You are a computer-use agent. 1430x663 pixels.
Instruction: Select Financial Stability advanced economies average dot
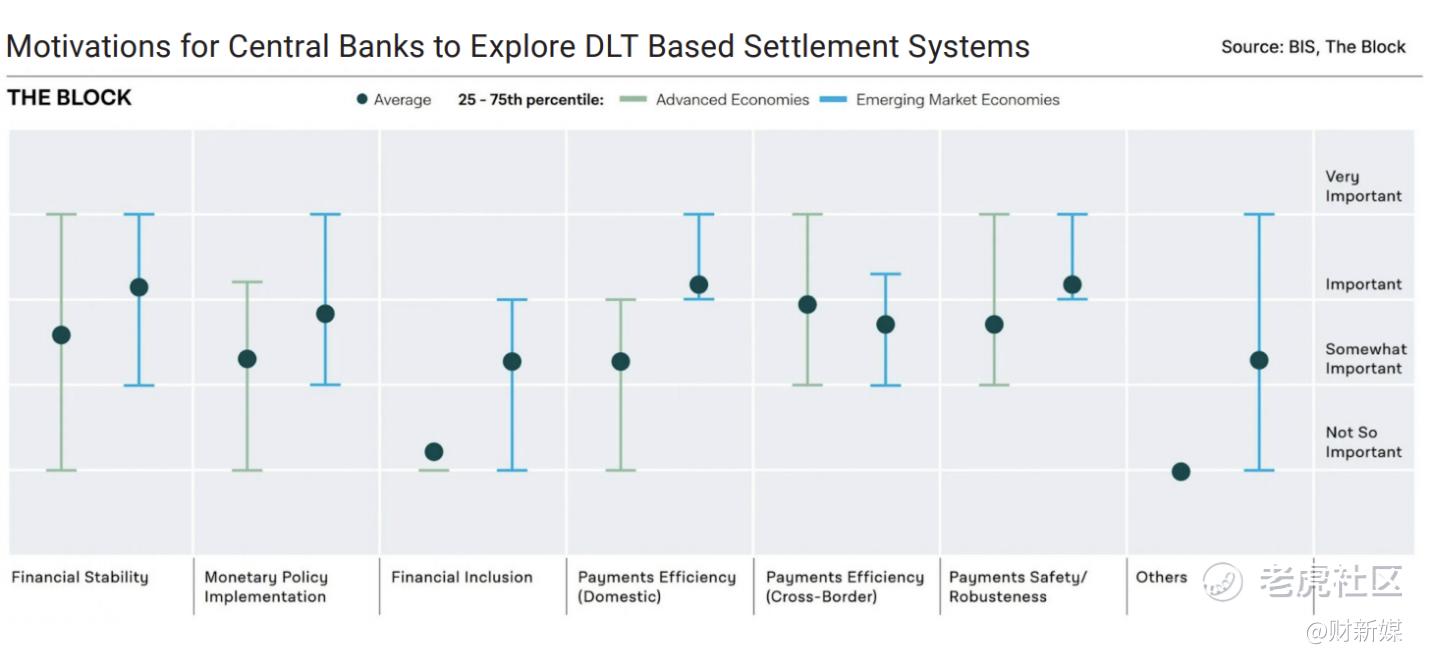pos(61,335)
